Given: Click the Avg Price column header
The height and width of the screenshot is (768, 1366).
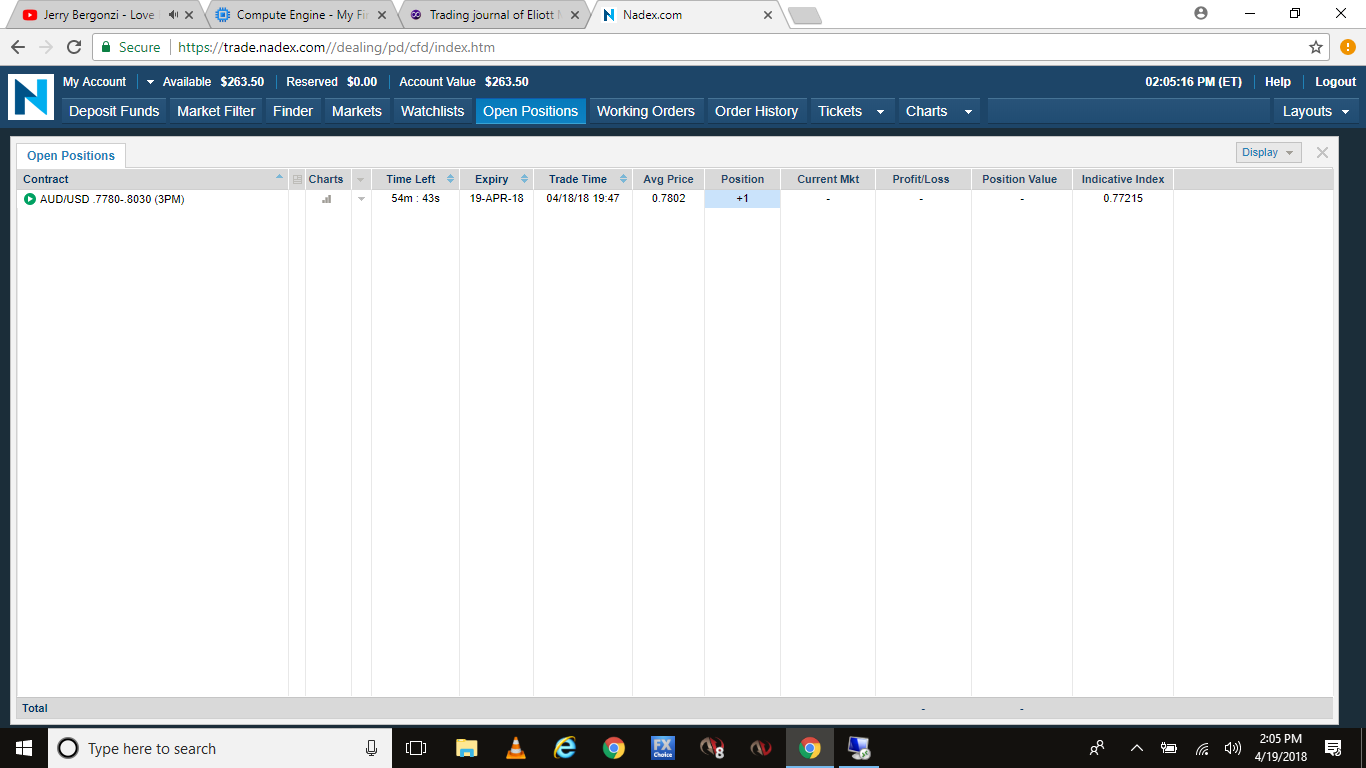Looking at the screenshot, I should click(668, 179).
